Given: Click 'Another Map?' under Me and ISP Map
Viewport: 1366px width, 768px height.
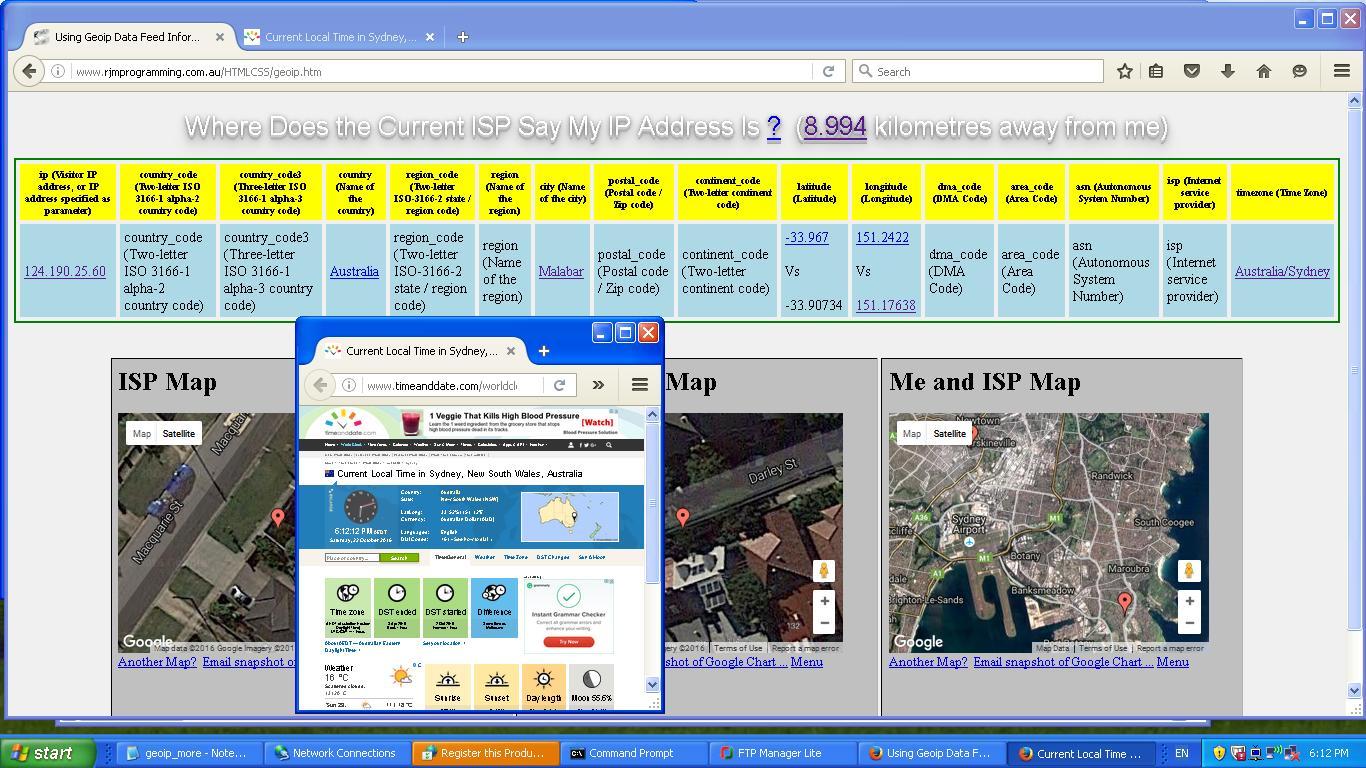Looking at the screenshot, I should (928, 661).
